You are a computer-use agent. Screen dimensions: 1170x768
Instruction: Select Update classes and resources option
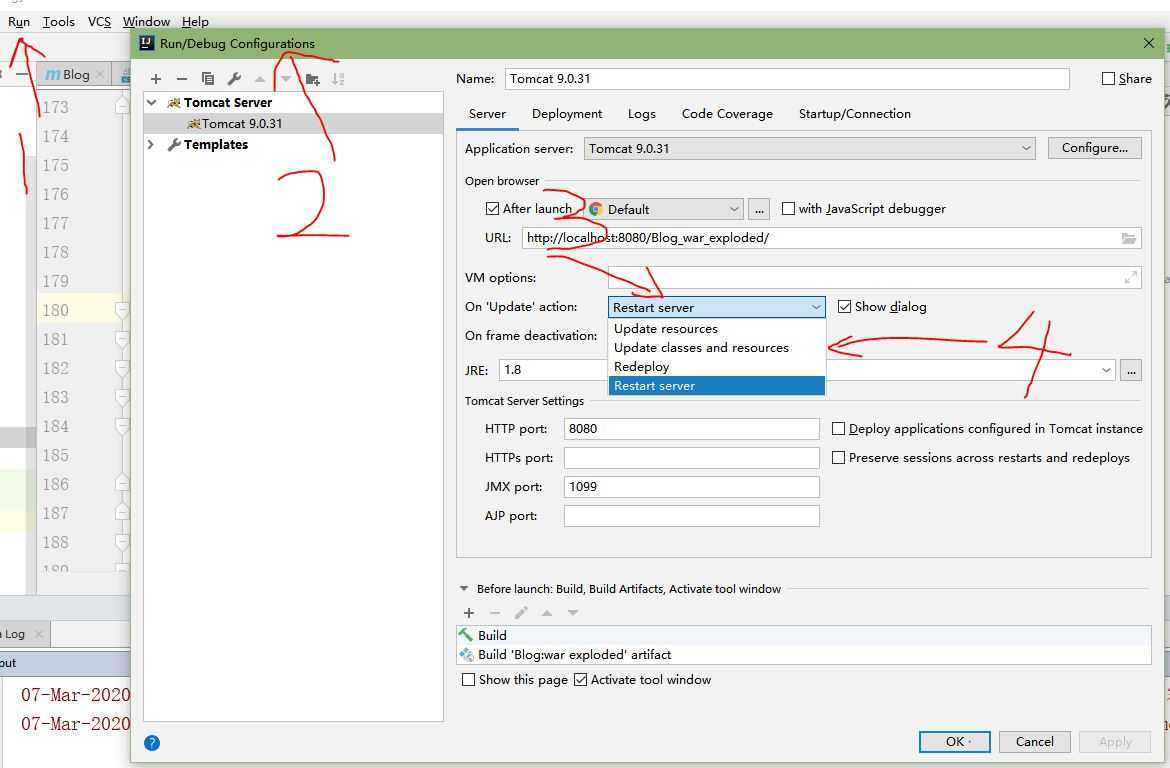point(701,348)
